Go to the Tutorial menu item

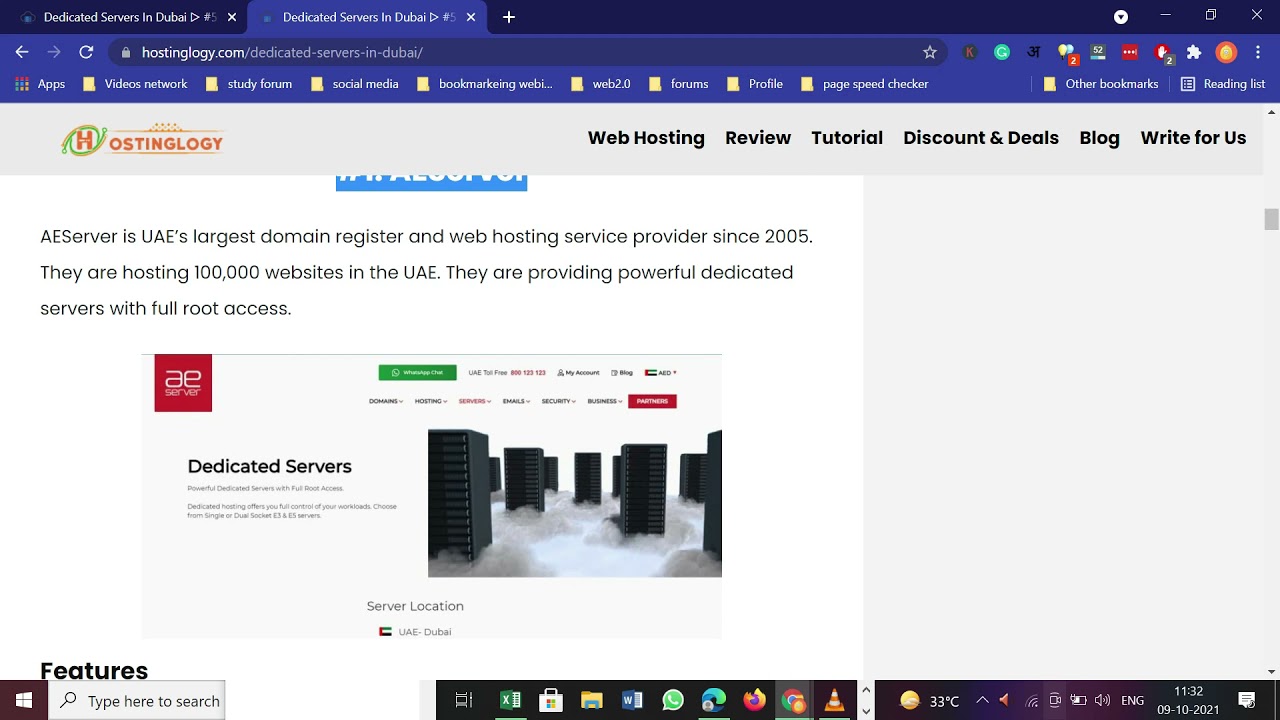click(x=847, y=138)
